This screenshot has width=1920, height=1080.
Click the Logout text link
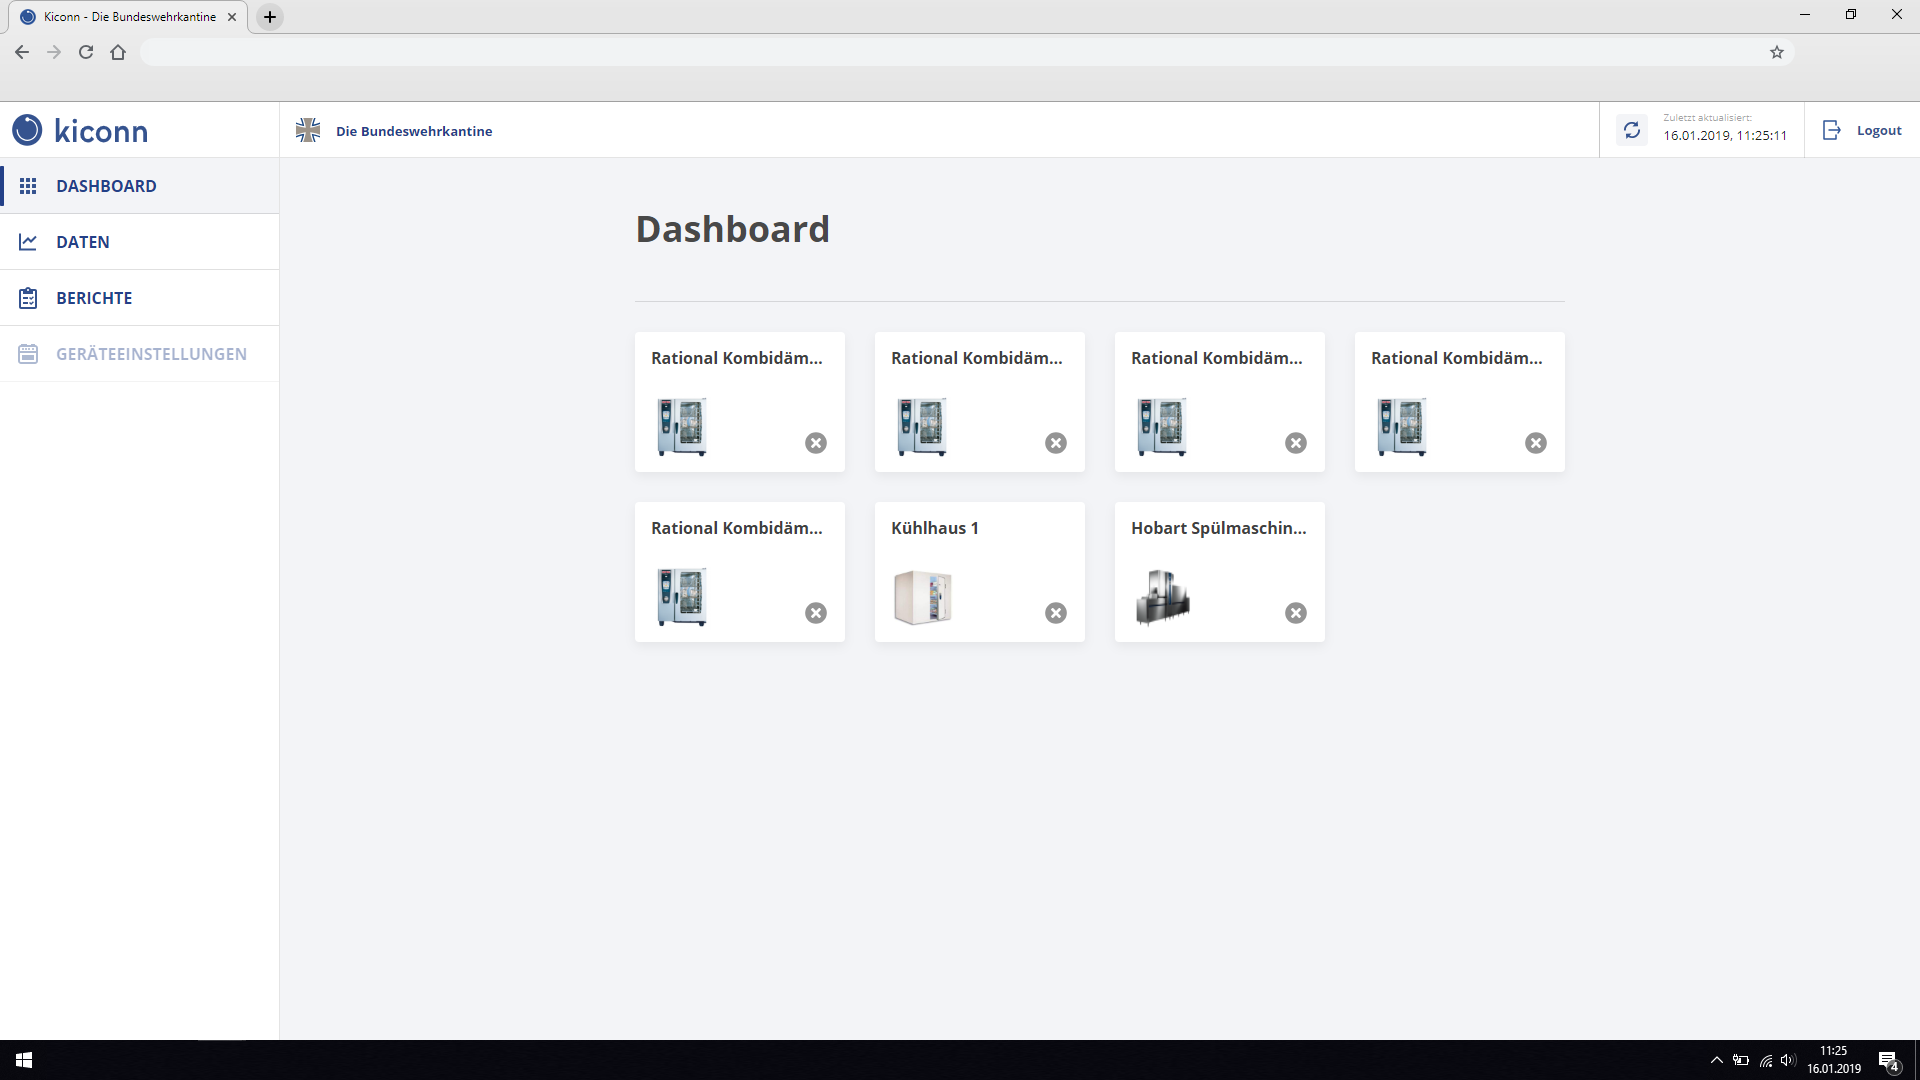(1879, 131)
